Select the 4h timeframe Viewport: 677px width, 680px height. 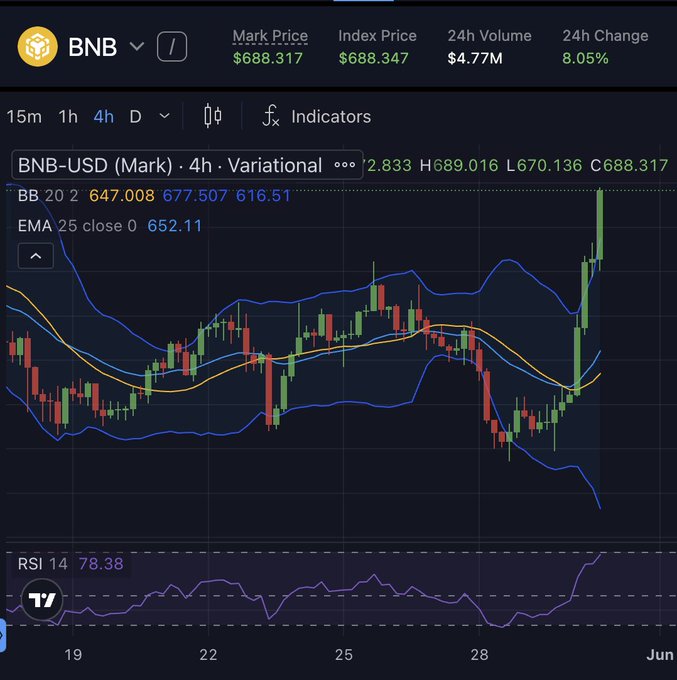pyautogui.click(x=104, y=117)
